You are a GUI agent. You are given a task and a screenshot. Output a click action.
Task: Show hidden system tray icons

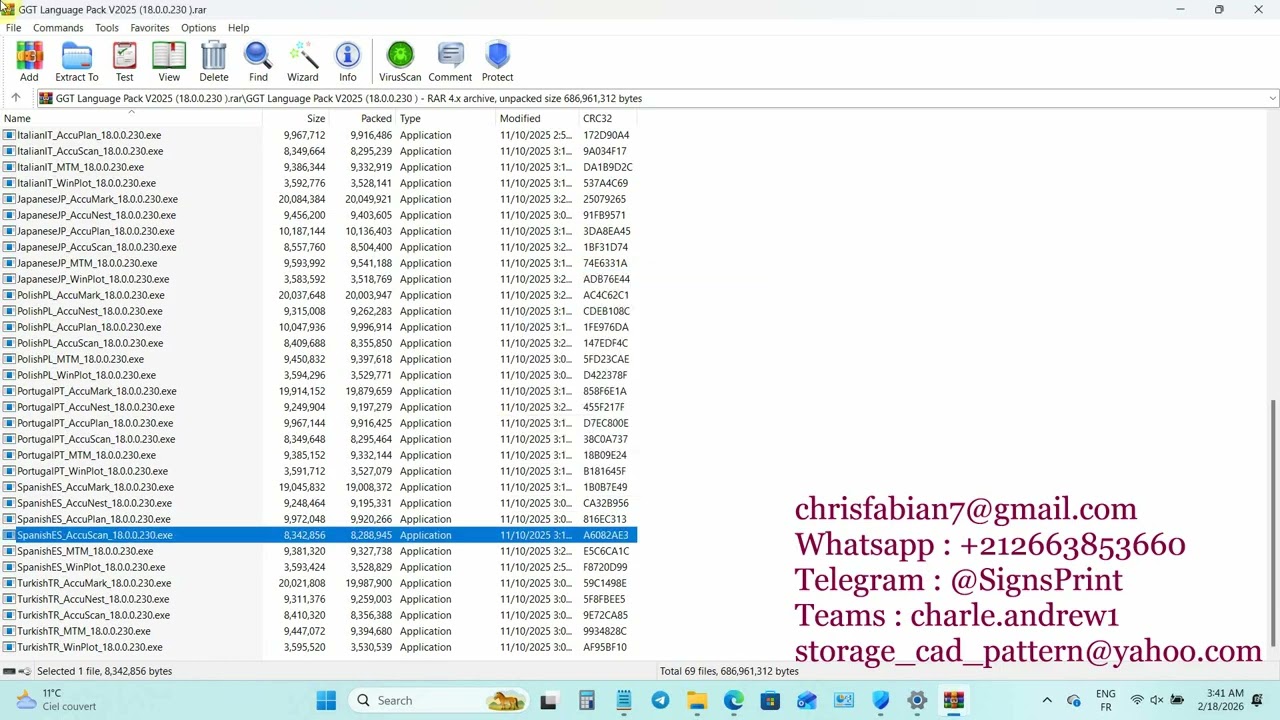[1047, 700]
